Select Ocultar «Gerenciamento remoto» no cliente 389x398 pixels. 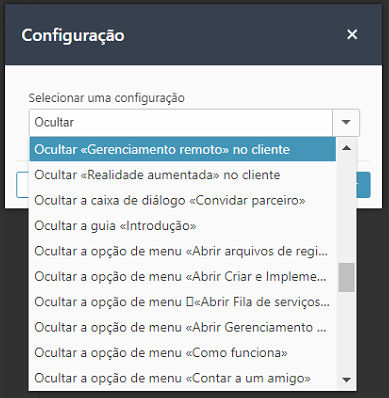click(183, 149)
